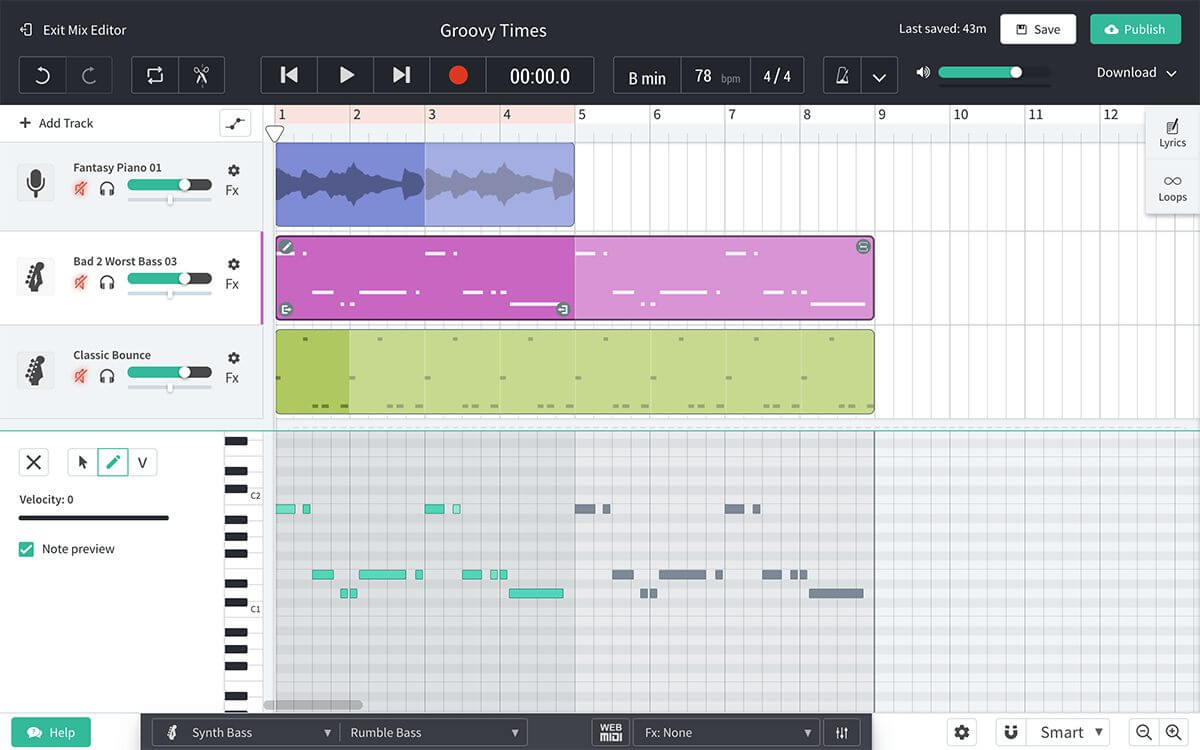
Task: Open the Rumble Bass preset dropdown
Action: tap(434, 732)
